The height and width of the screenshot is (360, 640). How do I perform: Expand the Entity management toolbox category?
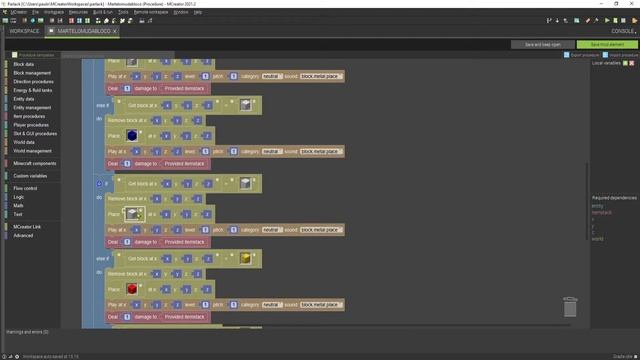(x=32, y=107)
